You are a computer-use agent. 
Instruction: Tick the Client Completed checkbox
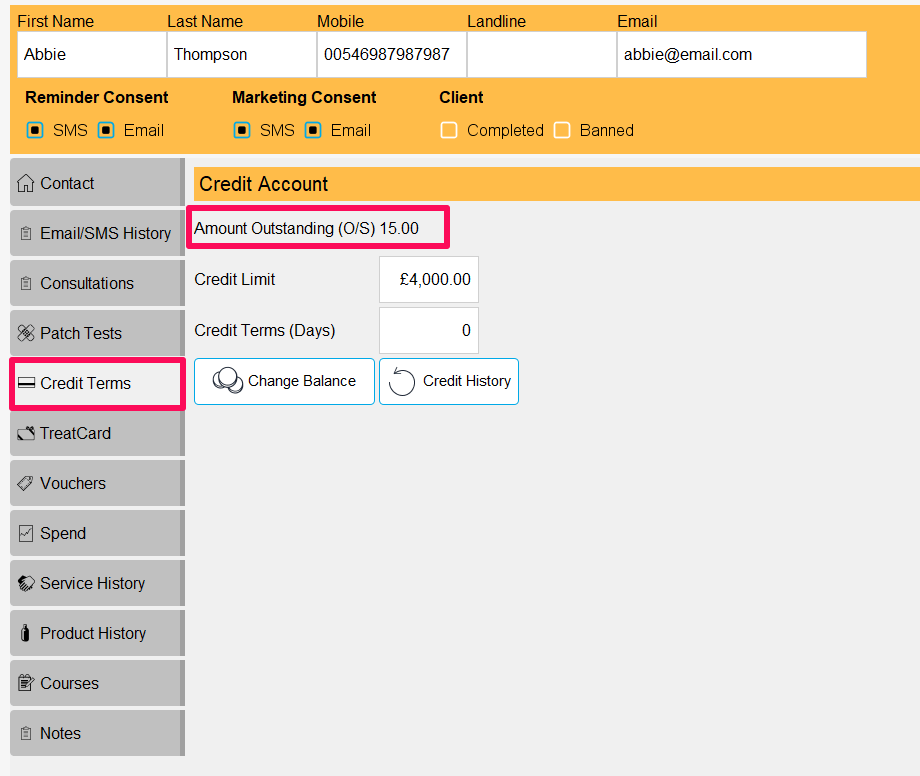[449, 130]
